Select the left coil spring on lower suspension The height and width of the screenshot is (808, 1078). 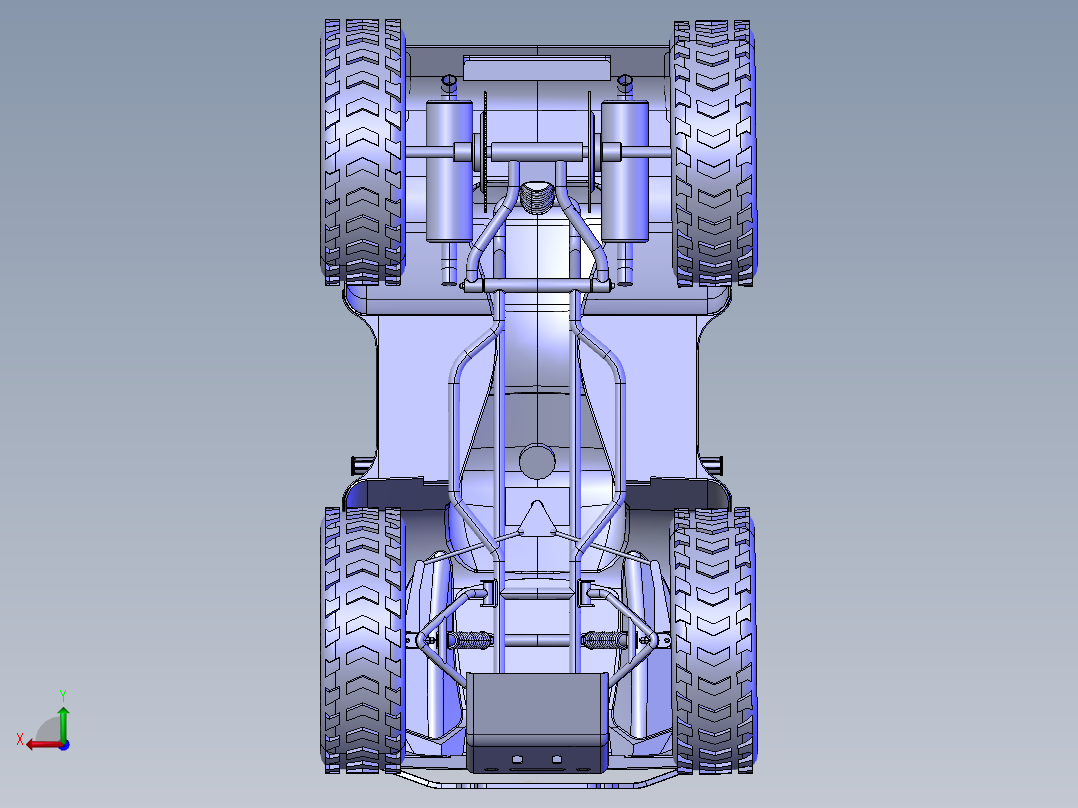pos(471,641)
